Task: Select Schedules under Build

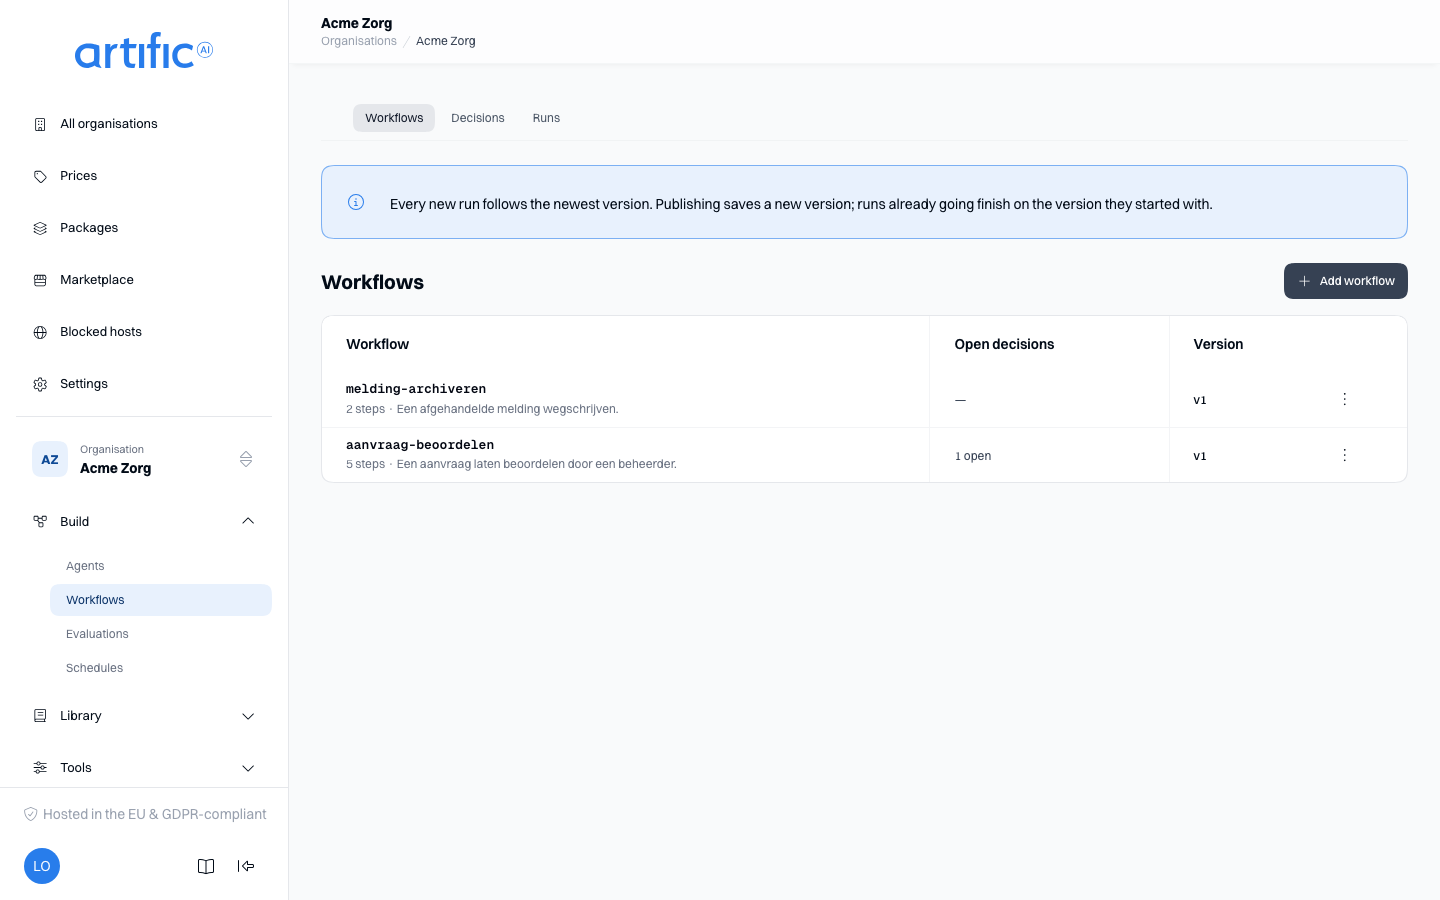Action: click(x=161, y=668)
